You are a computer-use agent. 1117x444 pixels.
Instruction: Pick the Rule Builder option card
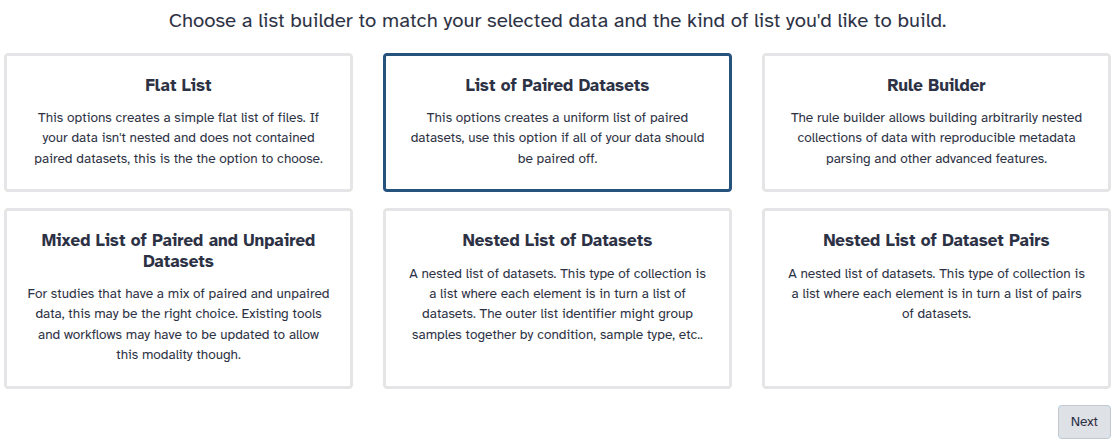coord(936,175)
